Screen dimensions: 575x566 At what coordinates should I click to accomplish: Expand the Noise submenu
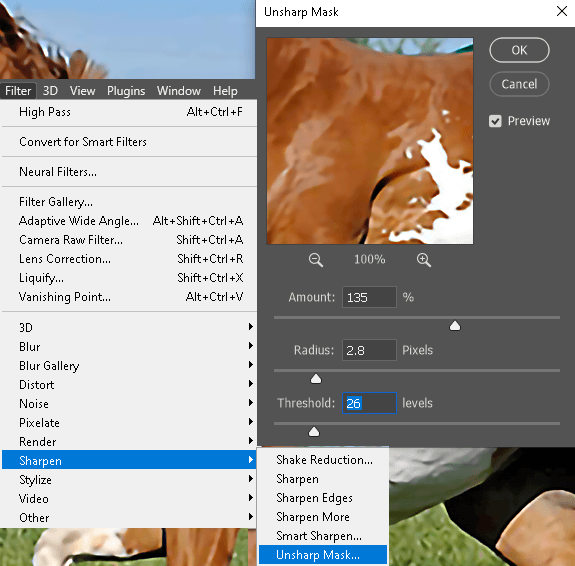(x=129, y=403)
